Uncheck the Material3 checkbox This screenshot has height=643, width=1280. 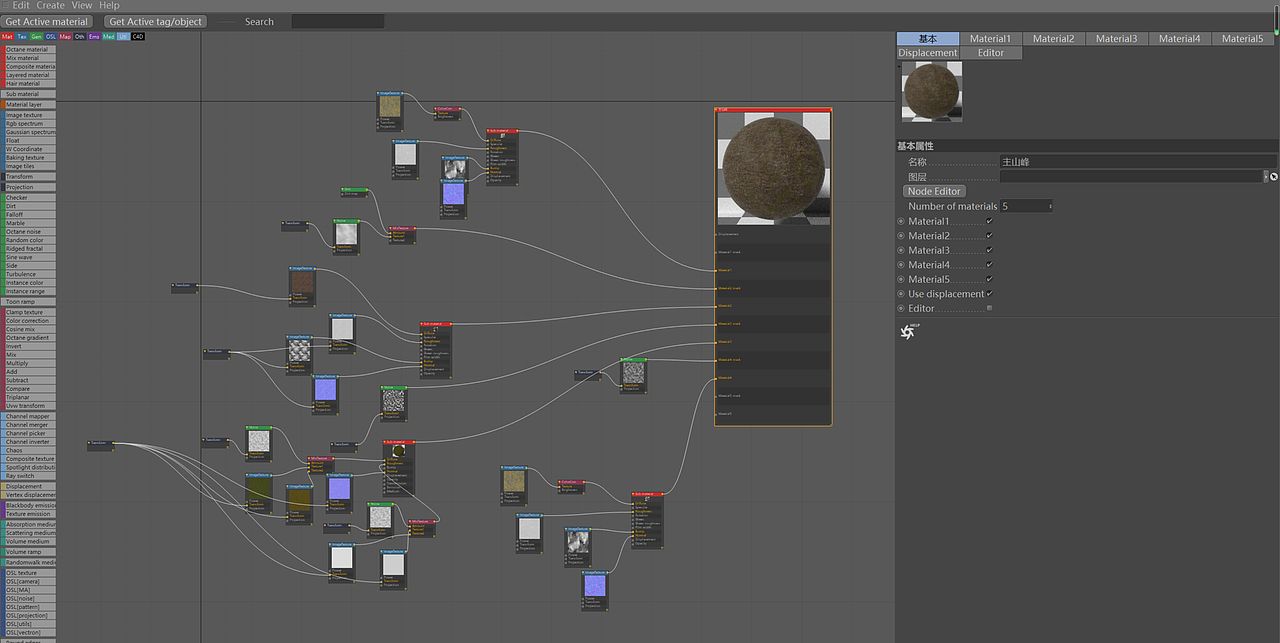[x=989, y=250]
